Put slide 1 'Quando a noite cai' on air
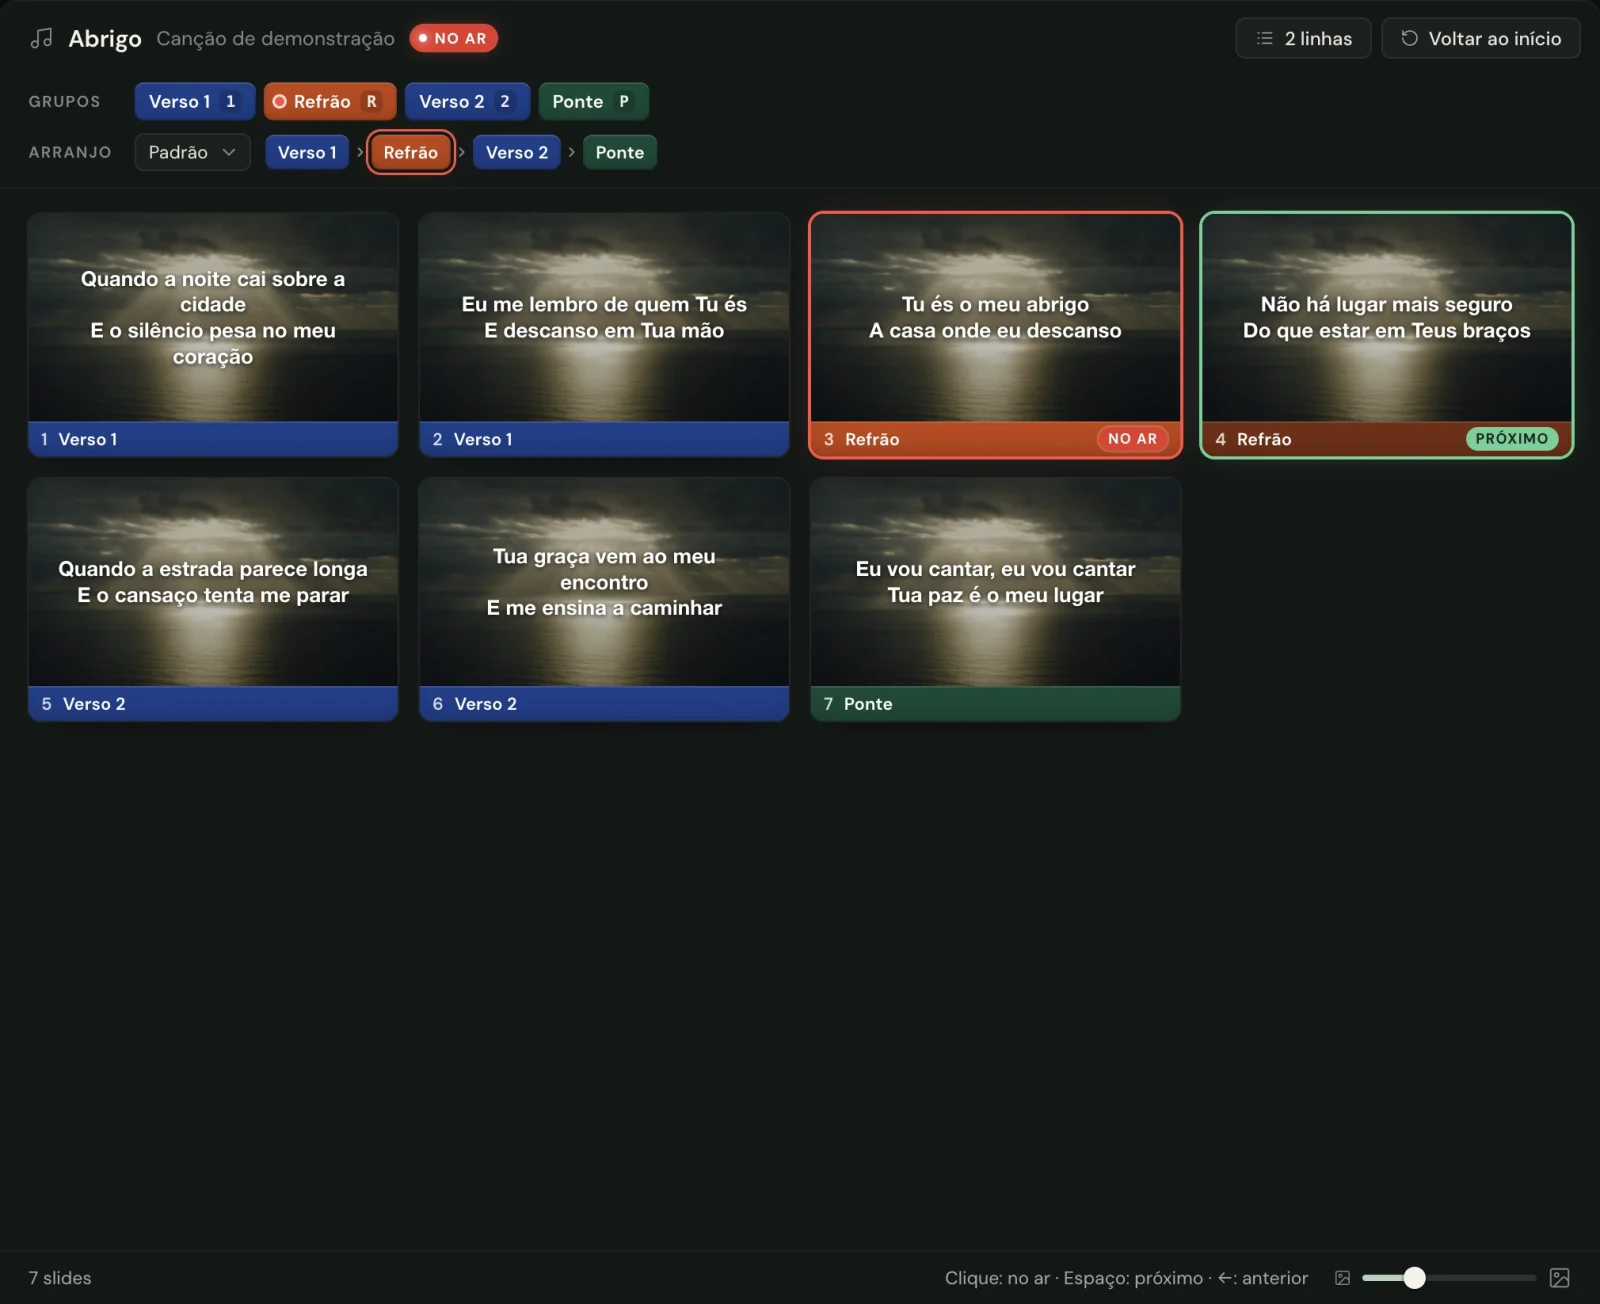Viewport: 1600px width, 1304px height. coord(213,335)
